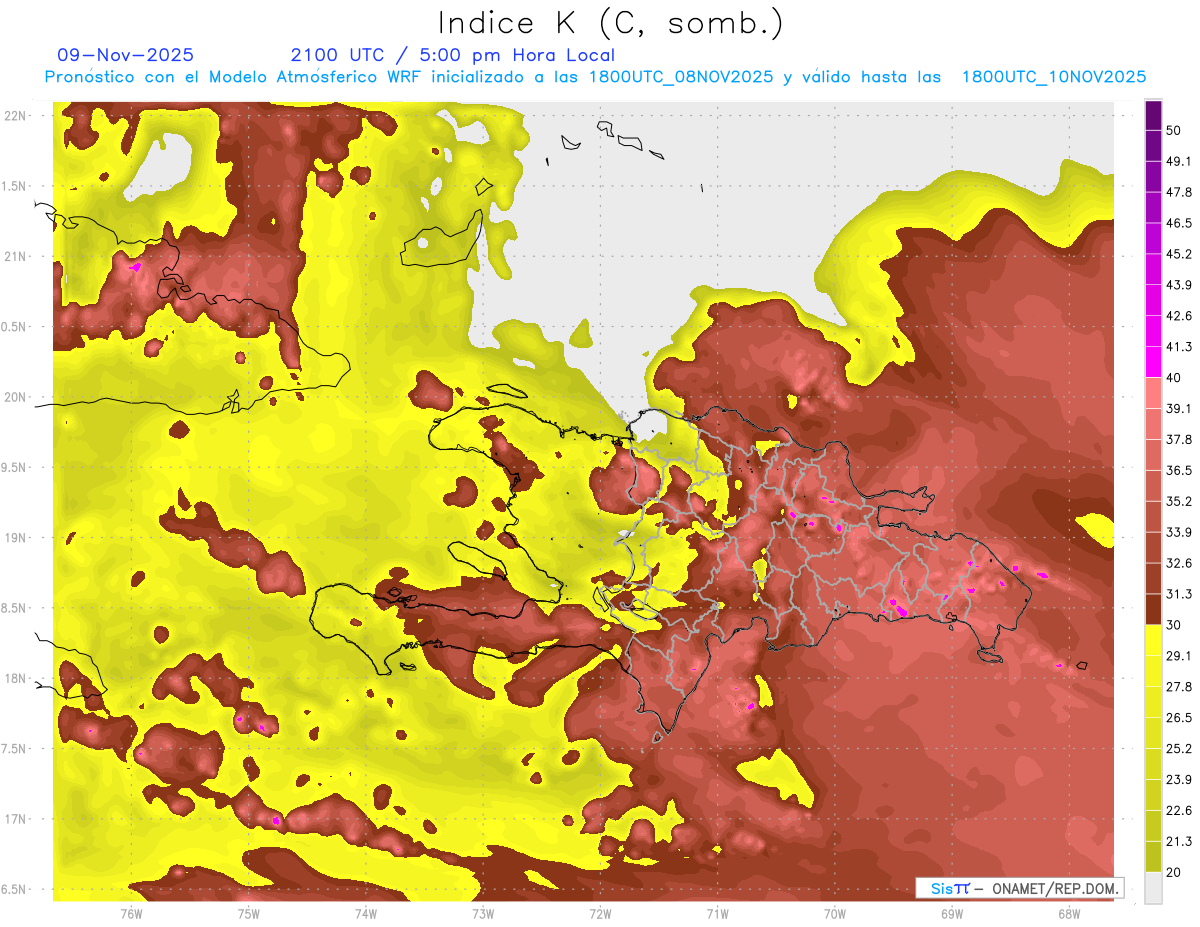Viewport: 1200px width, 927px height.
Task: Click the '22.6' colorbar value
Action: click(1179, 811)
